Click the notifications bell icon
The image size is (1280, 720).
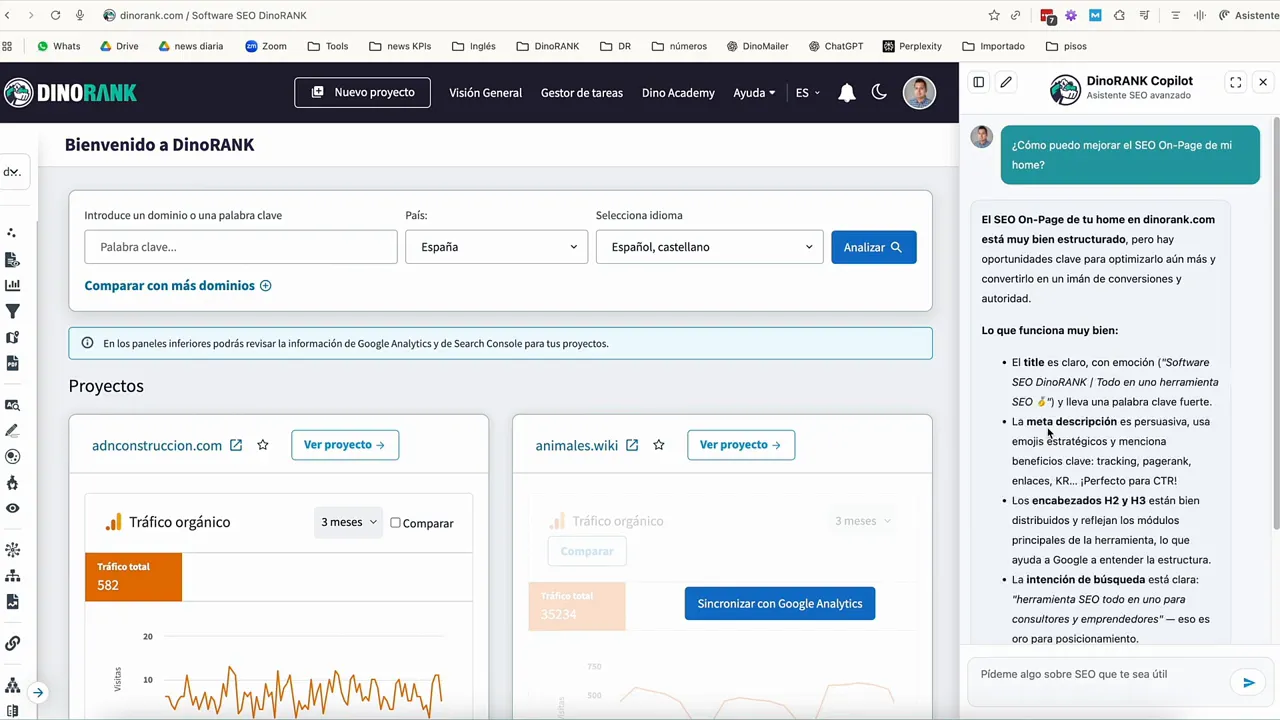point(846,93)
